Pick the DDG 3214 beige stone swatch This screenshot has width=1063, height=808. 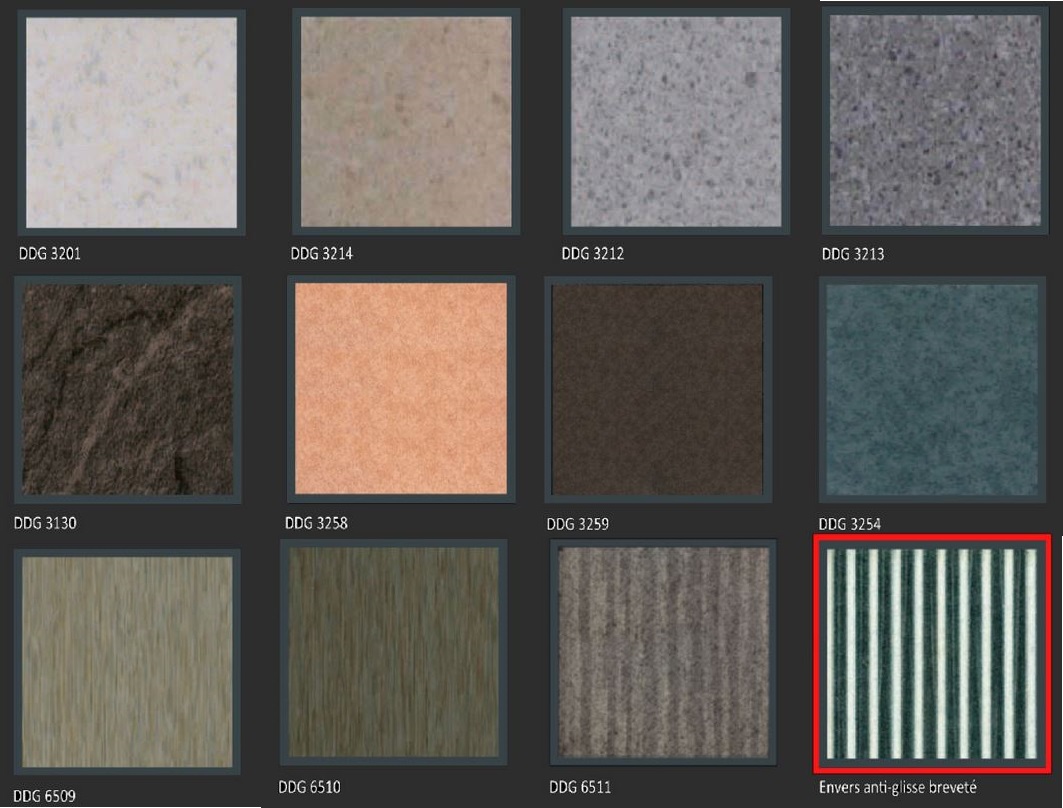tap(406, 121)
